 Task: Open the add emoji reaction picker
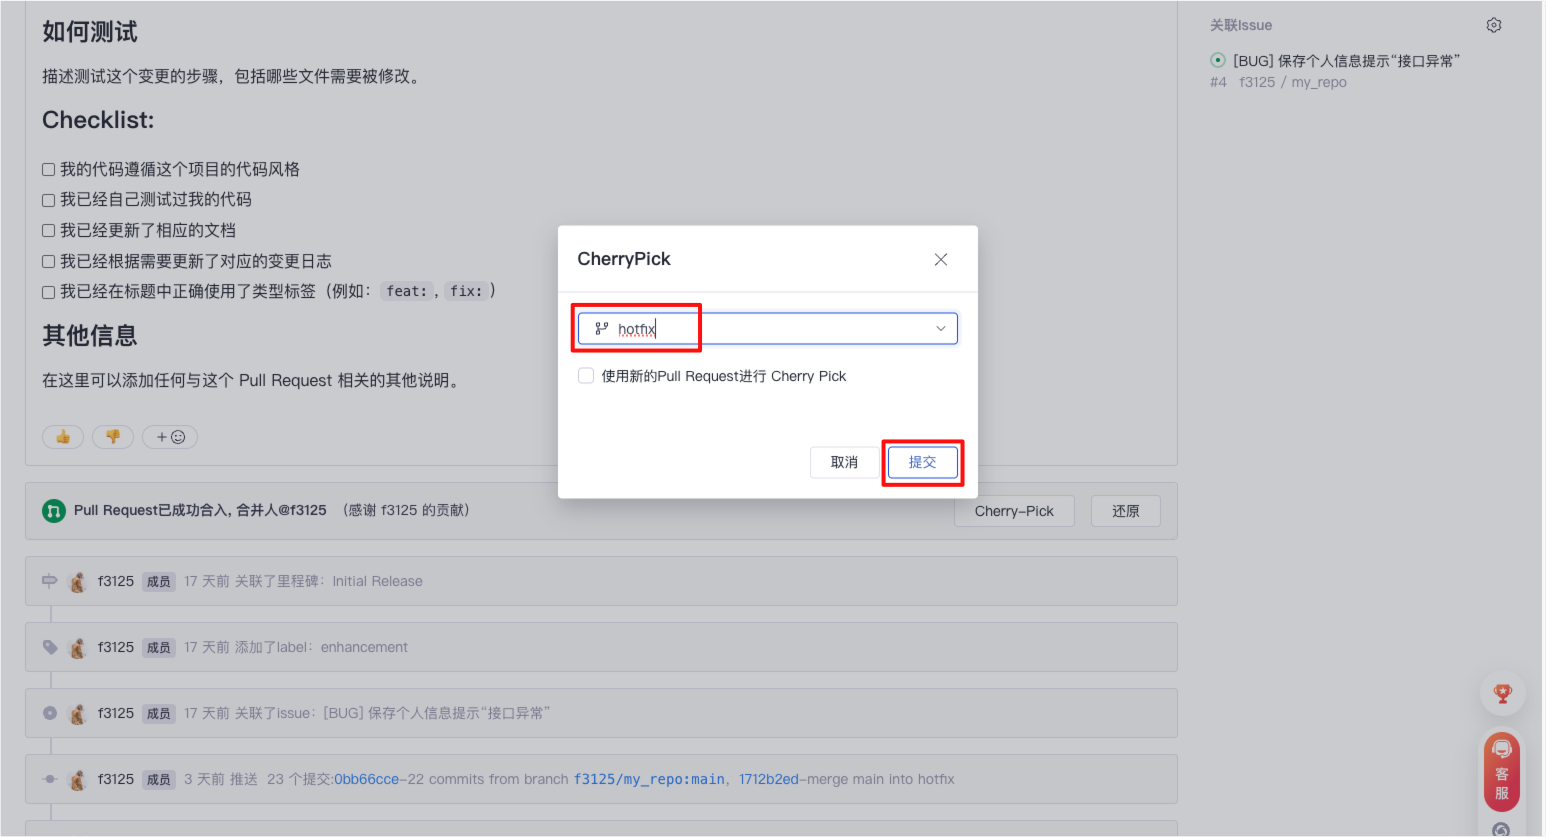[x=170, y=437]
